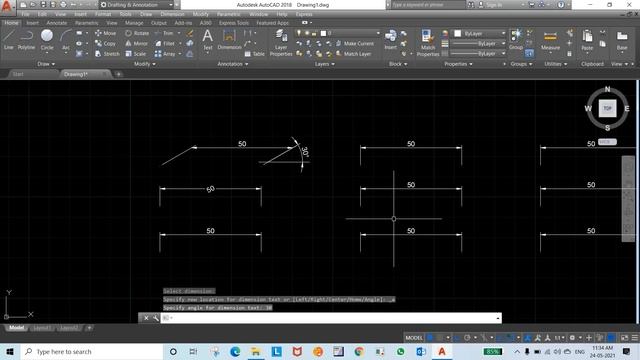Open the Dimension menu

[x=172, y=14]
